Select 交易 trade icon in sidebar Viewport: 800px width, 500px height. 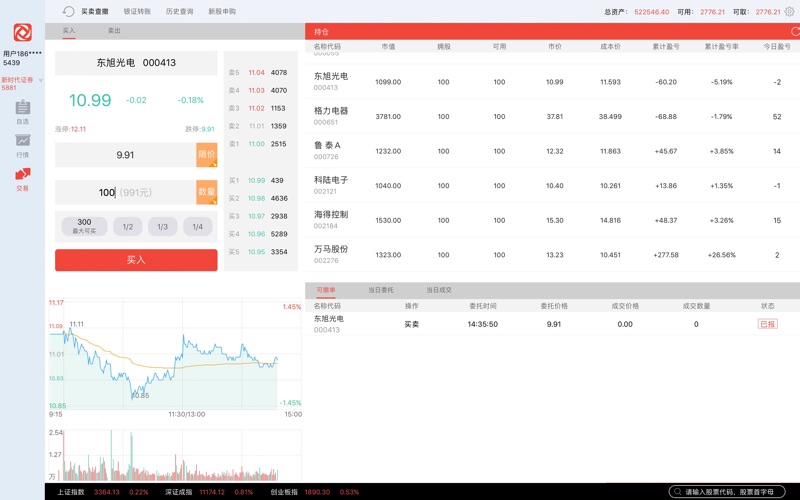coord(22,179)
